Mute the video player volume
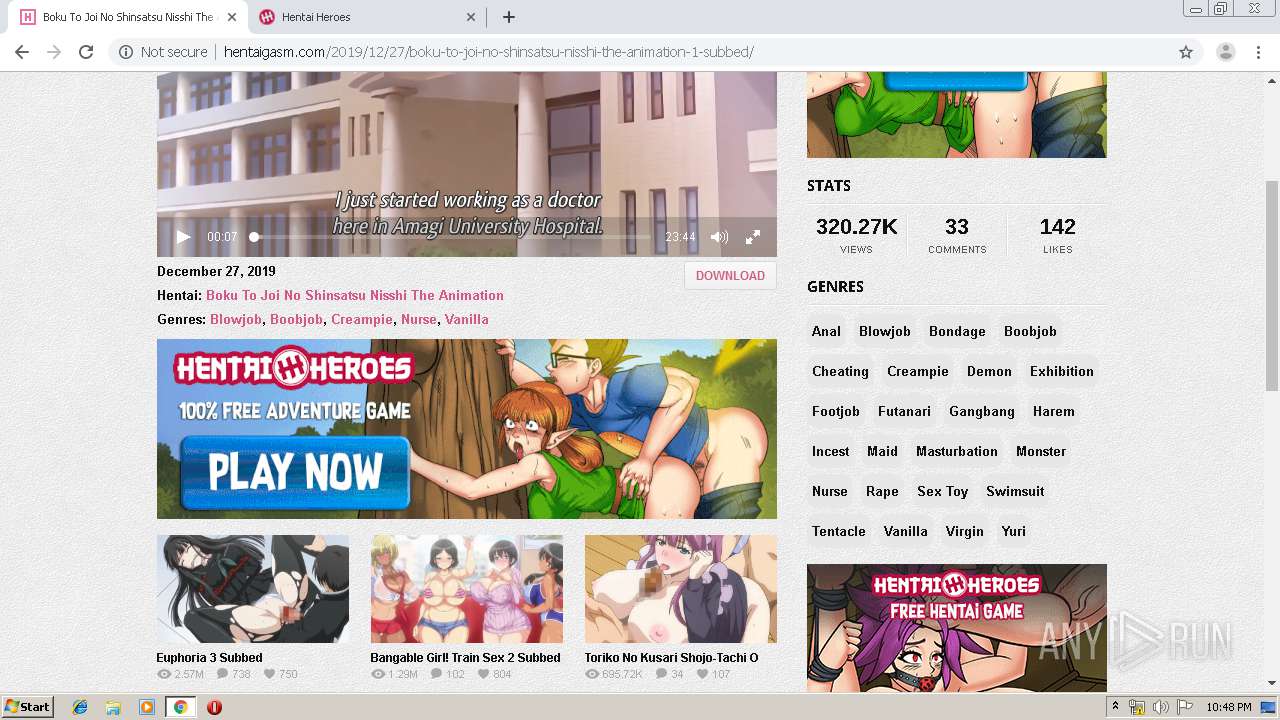This screenshot has width=1280, height=720. pos(719,237)
